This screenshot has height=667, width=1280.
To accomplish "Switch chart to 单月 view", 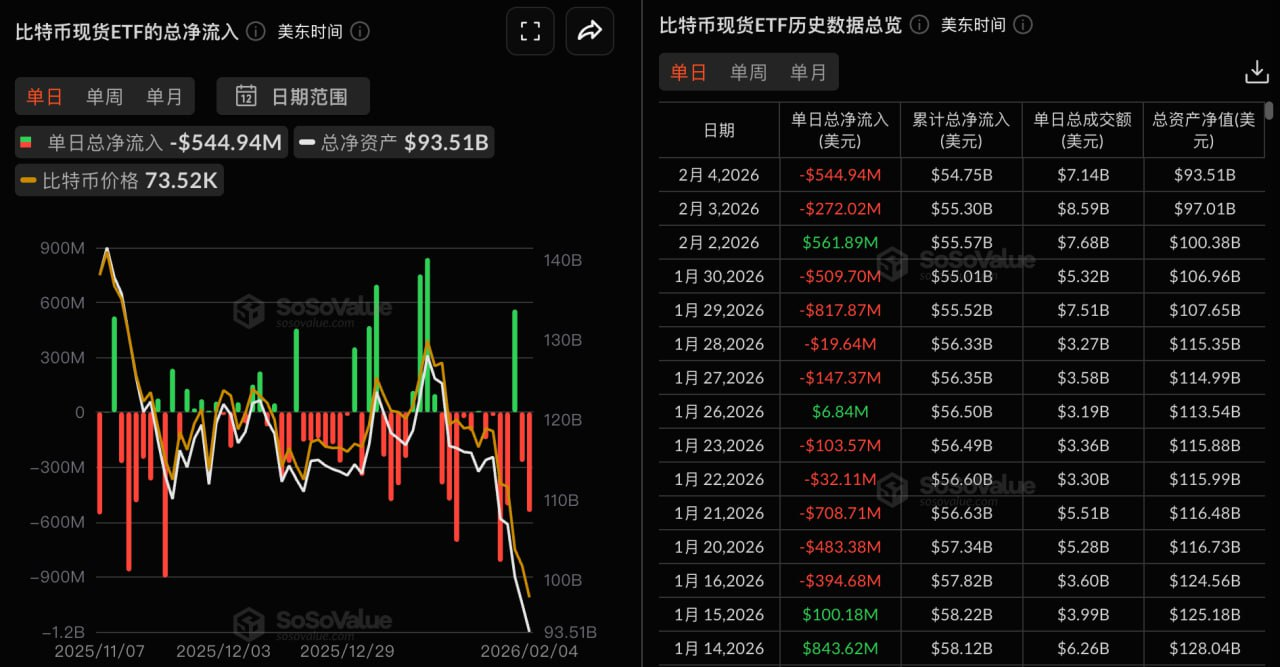I will 164,96.
